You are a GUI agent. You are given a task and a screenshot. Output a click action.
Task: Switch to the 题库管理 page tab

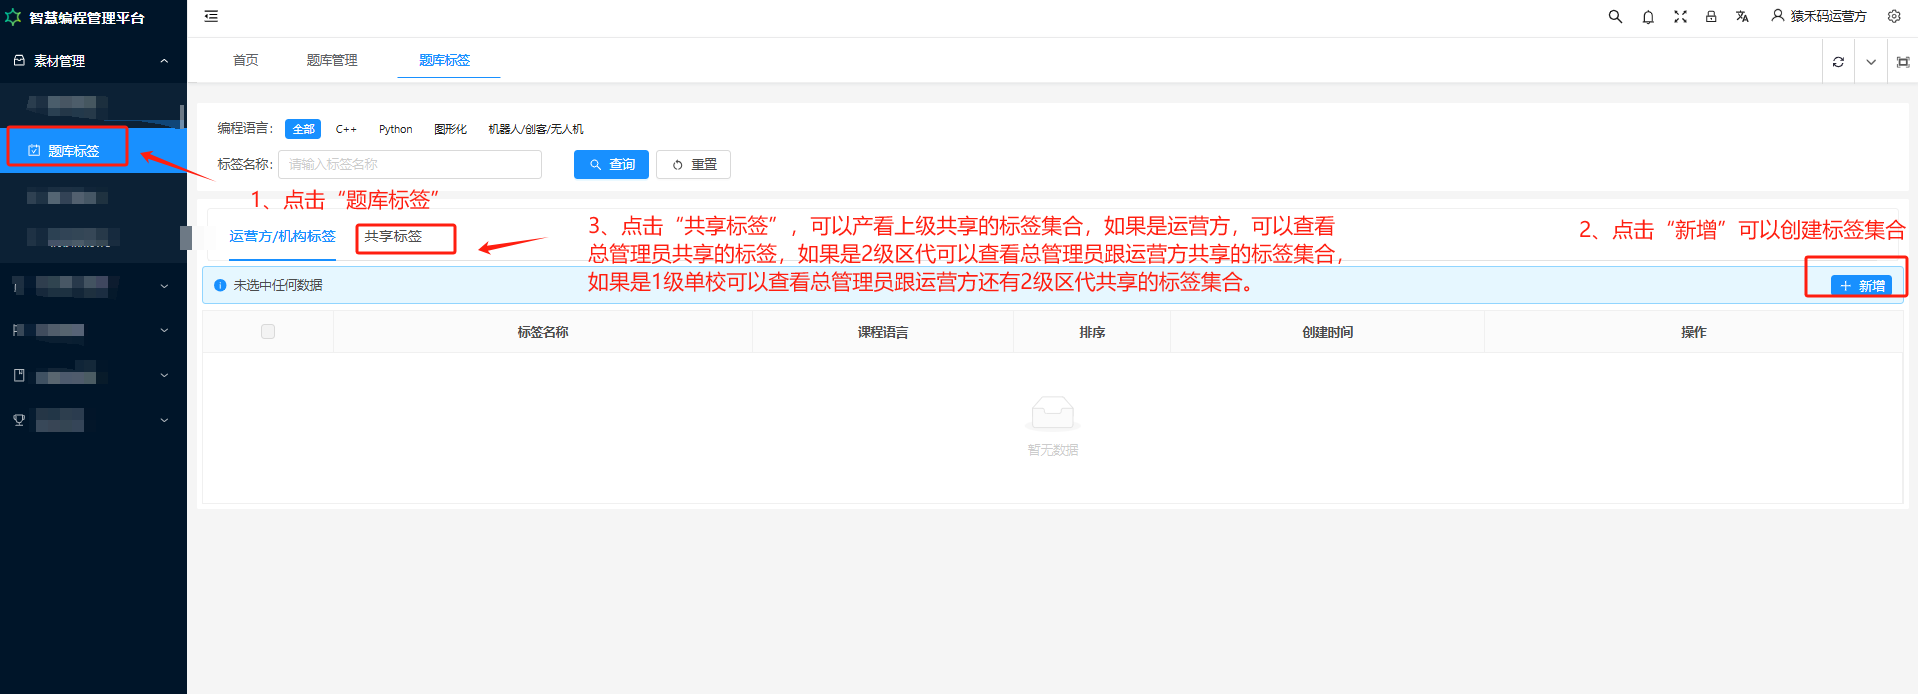tap(332, 61)
